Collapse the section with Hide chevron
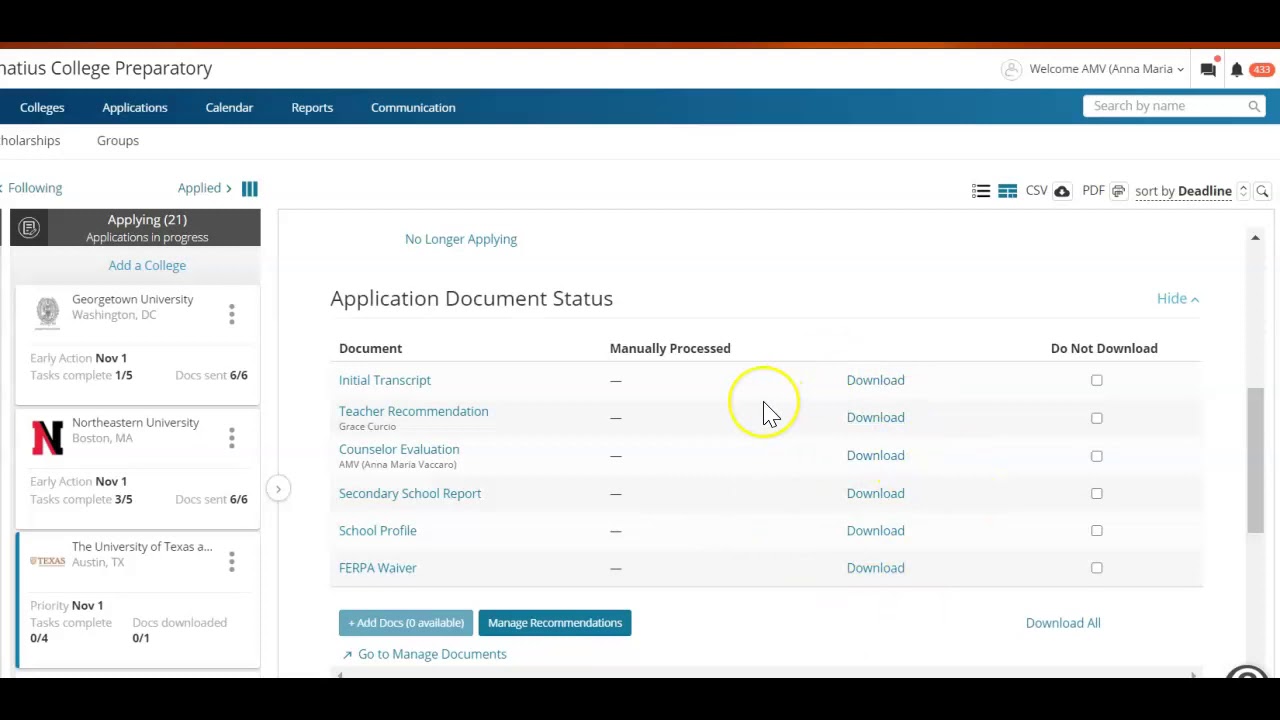The width and height of the screenshot is (1280, 720). pyautogui.click(x=1178, y=298)
